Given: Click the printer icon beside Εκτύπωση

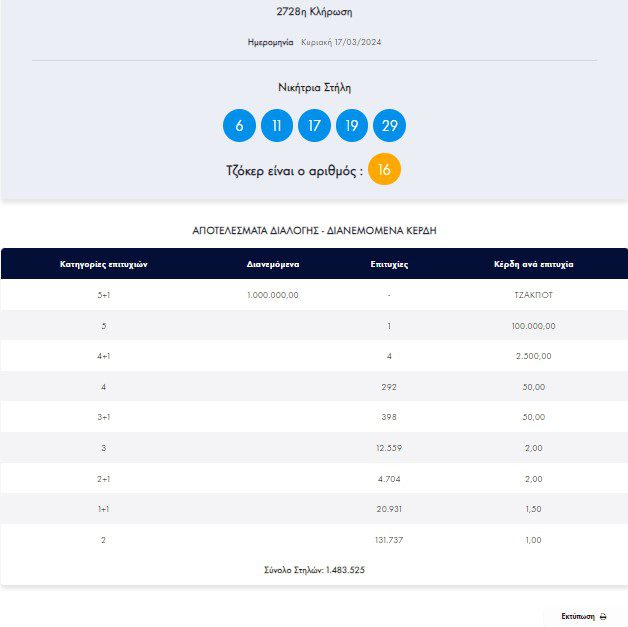Looking at the screenshot, I should (x=603, y=617).
